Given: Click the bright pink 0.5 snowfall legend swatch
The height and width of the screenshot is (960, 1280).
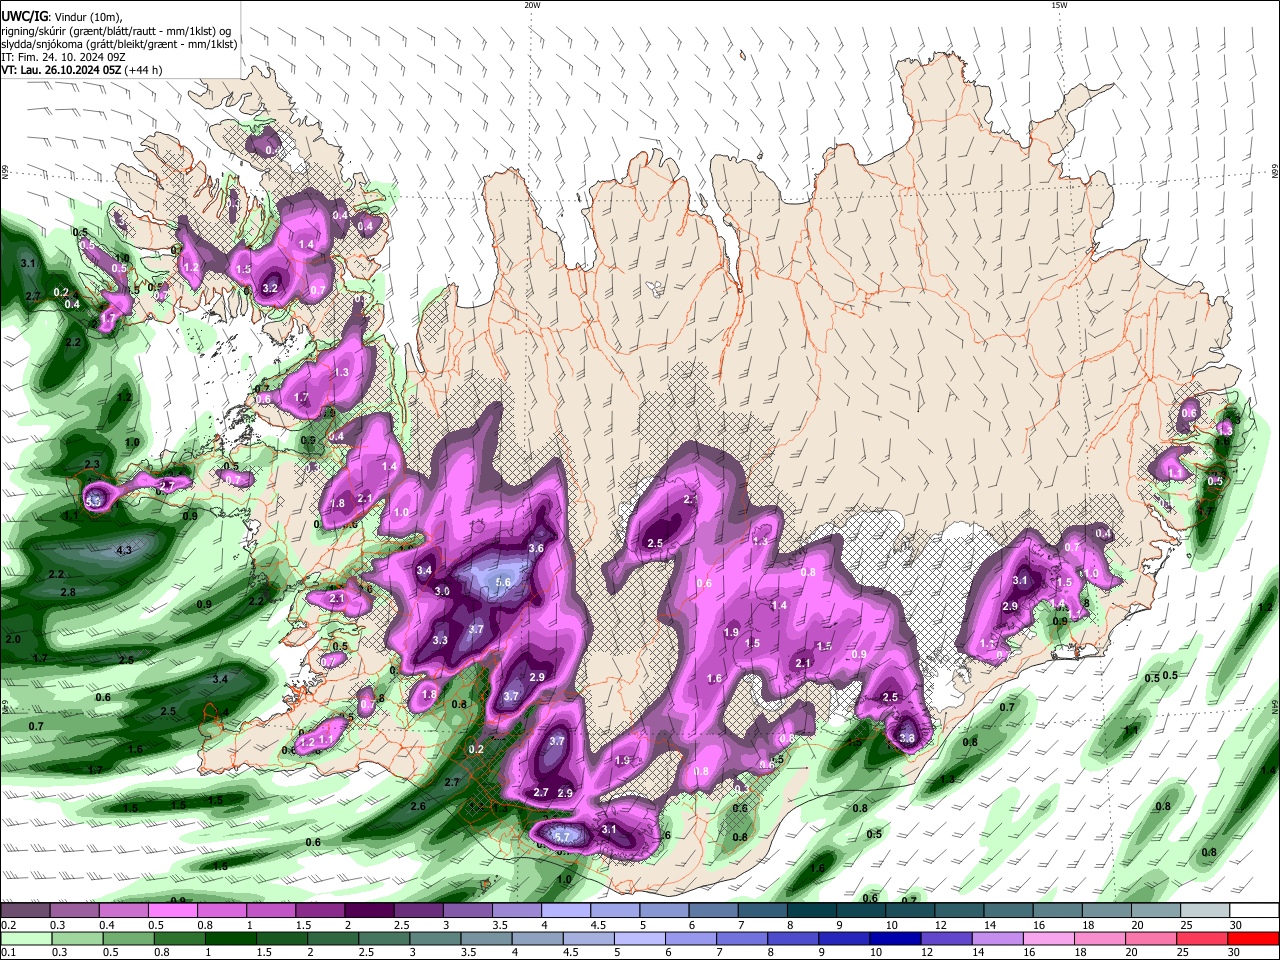Looking at the screenshot, I should pos(172,911).
